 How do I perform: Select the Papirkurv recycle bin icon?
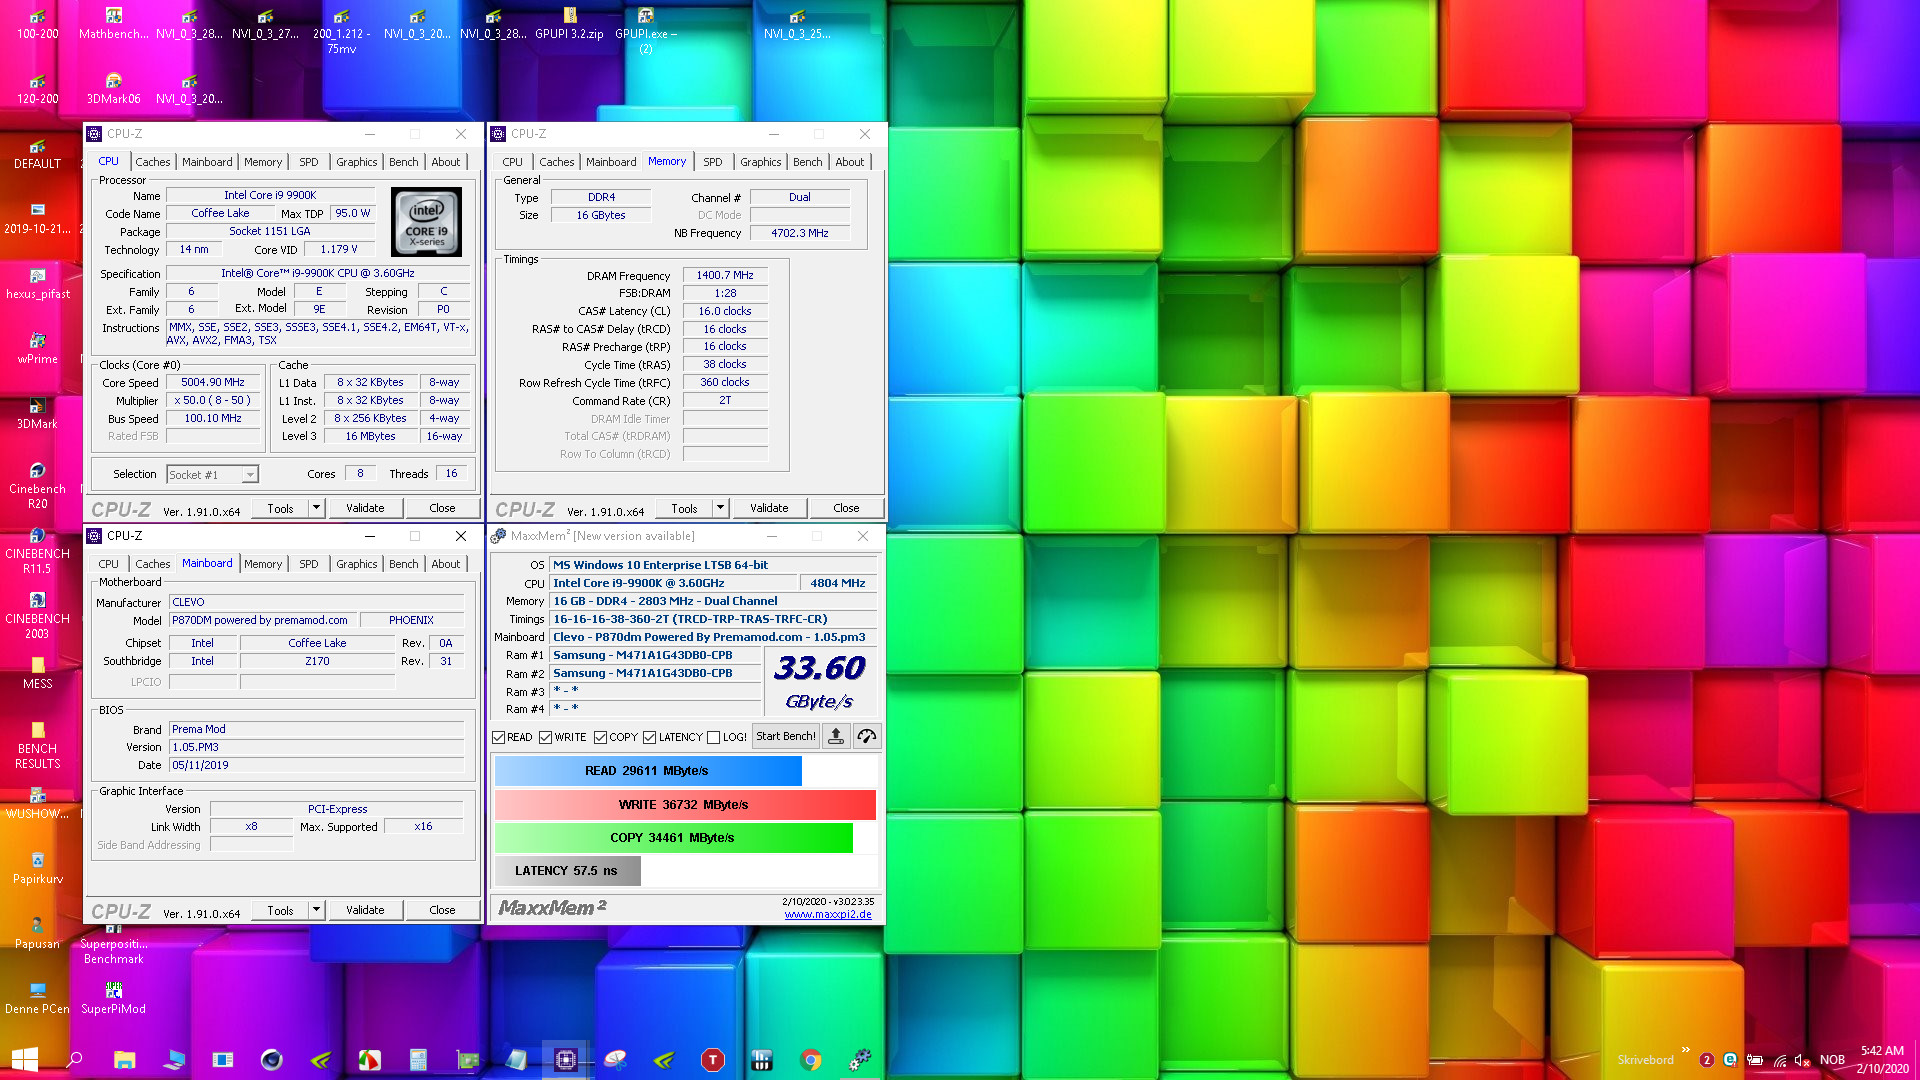click(37, 868)
